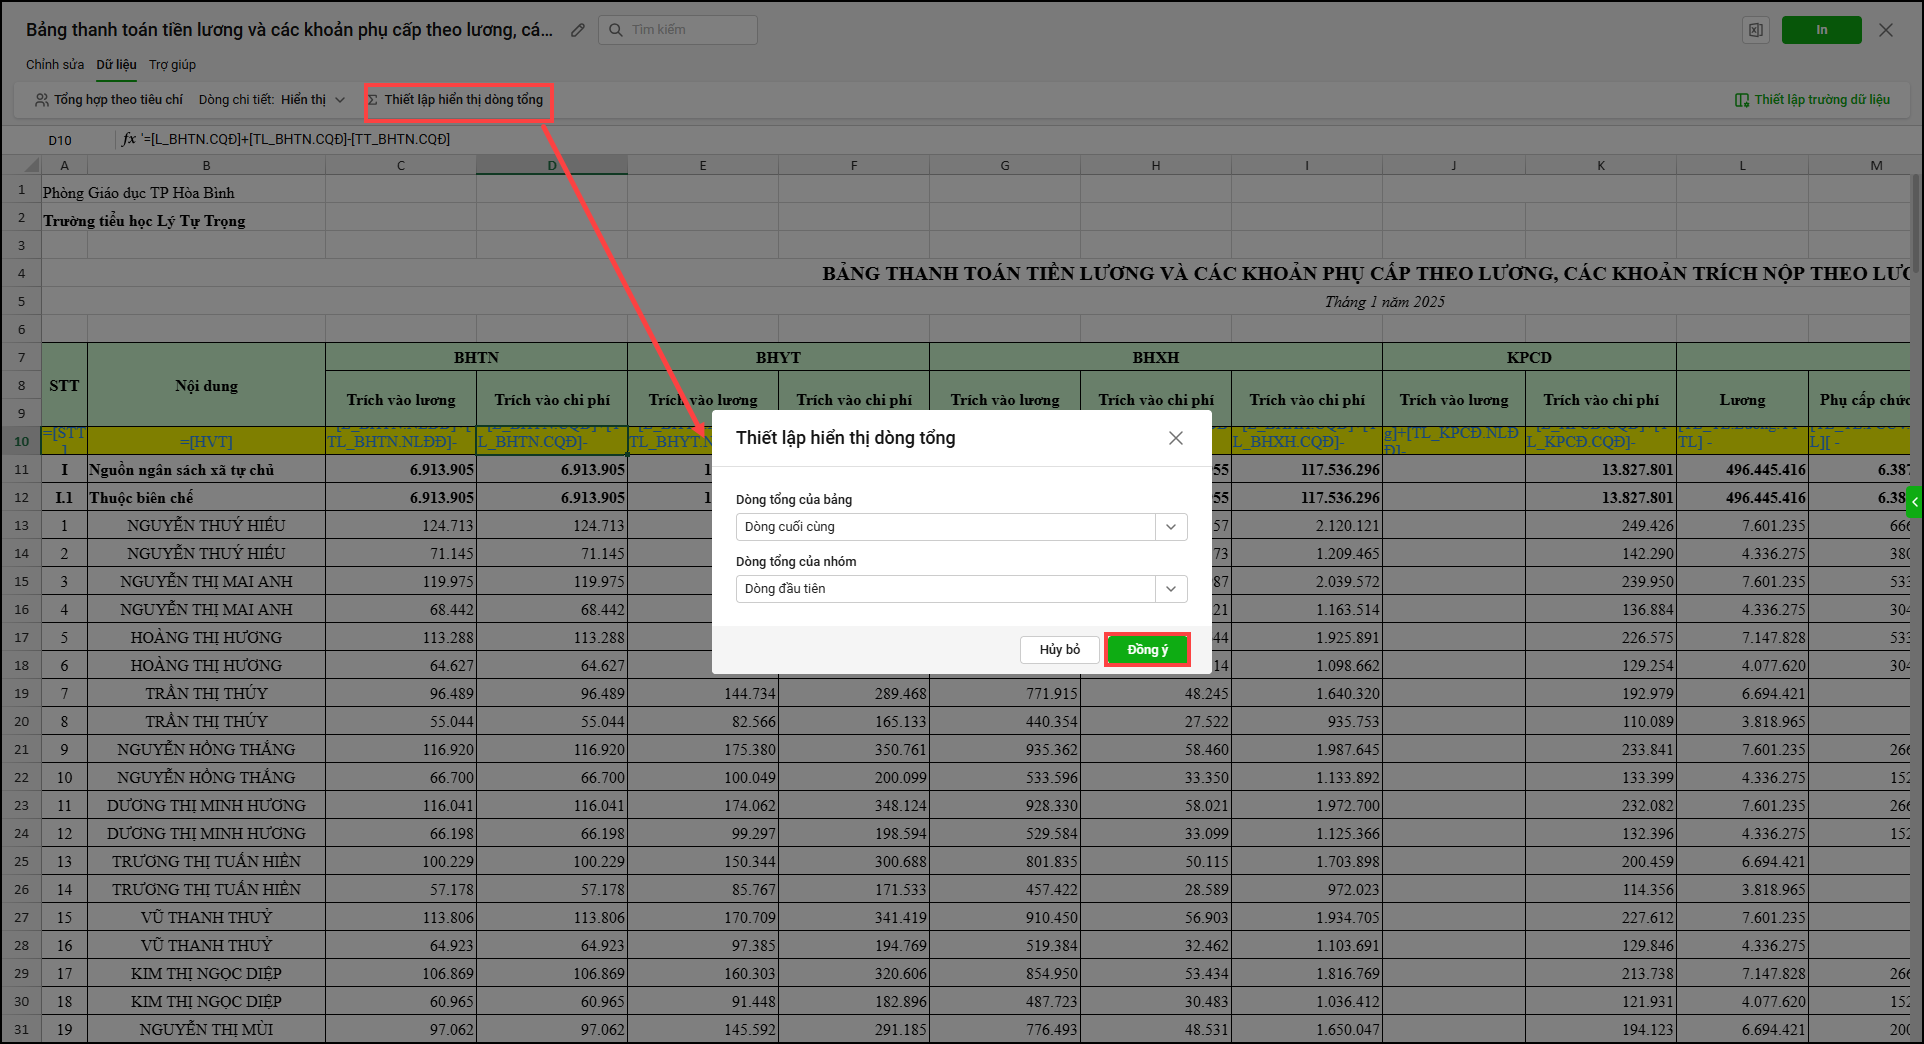Open the Chỉnh sửa menu
The image size is (1924, 1044).
pos(55,65)
